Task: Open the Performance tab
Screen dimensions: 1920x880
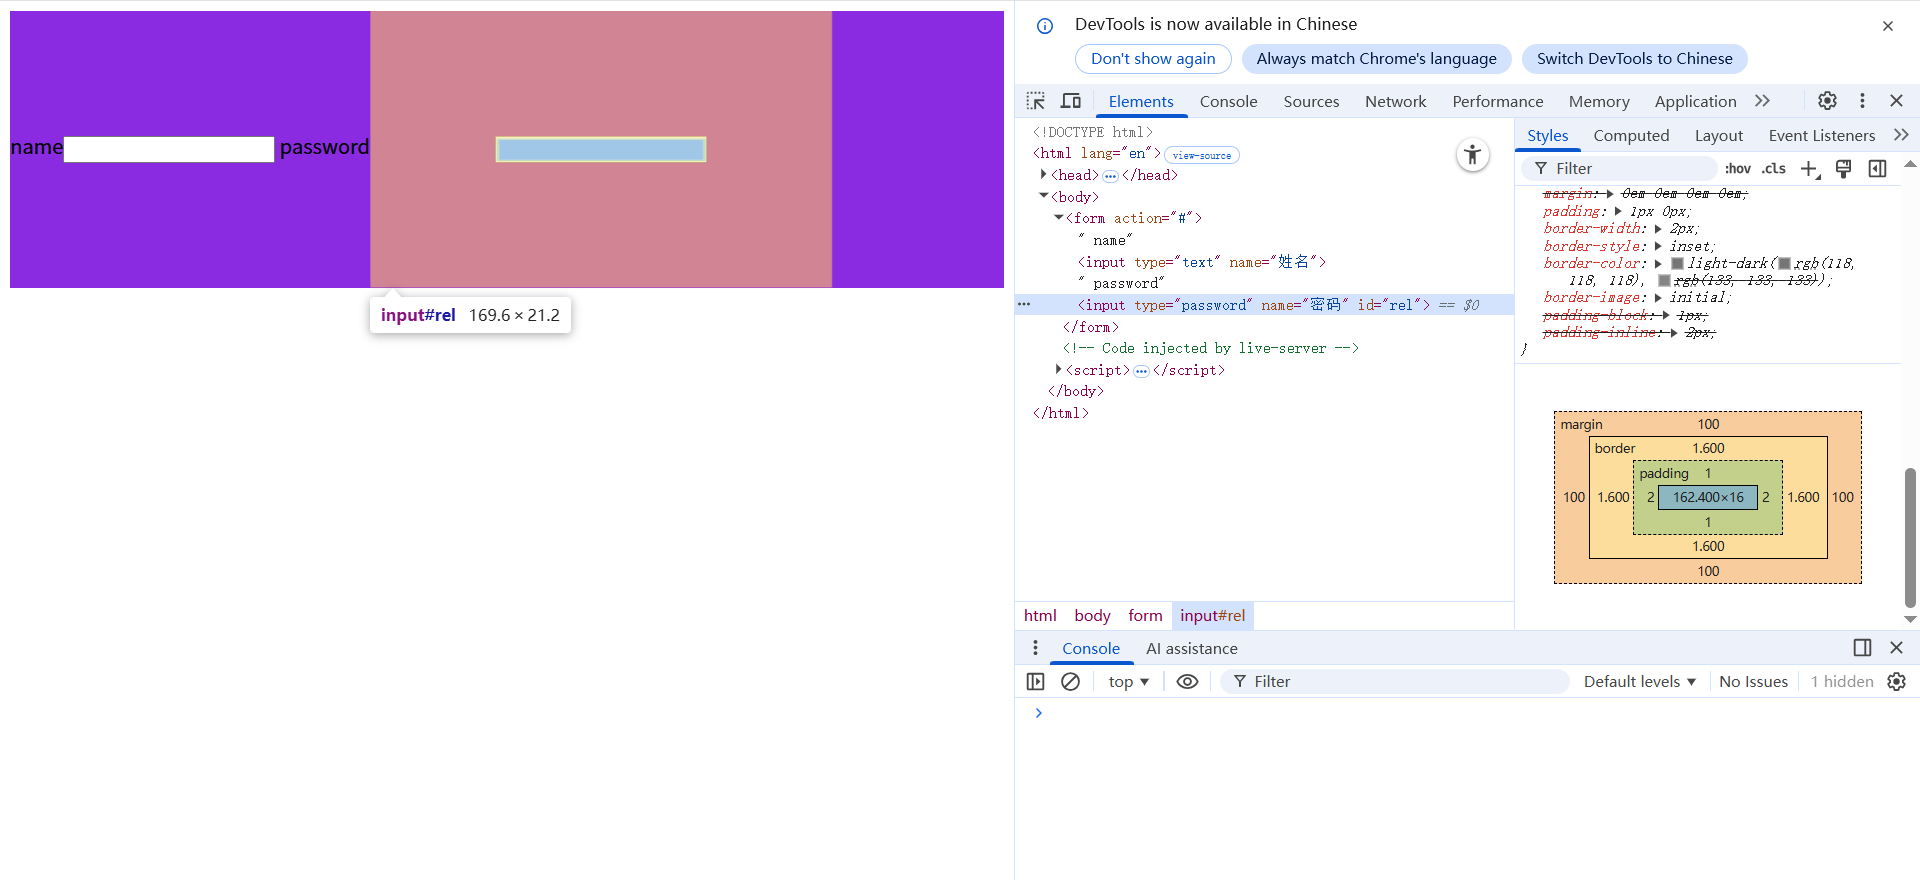Action: tap(1497, 101)
